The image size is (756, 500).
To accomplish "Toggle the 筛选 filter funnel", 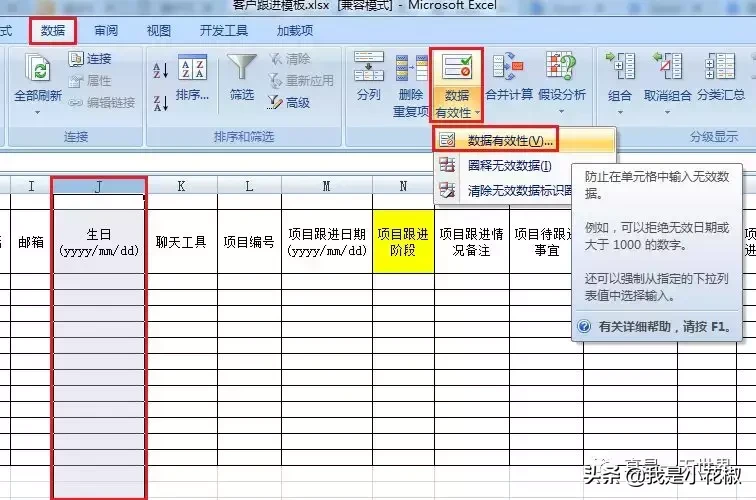I will click(x=242, y=77).
